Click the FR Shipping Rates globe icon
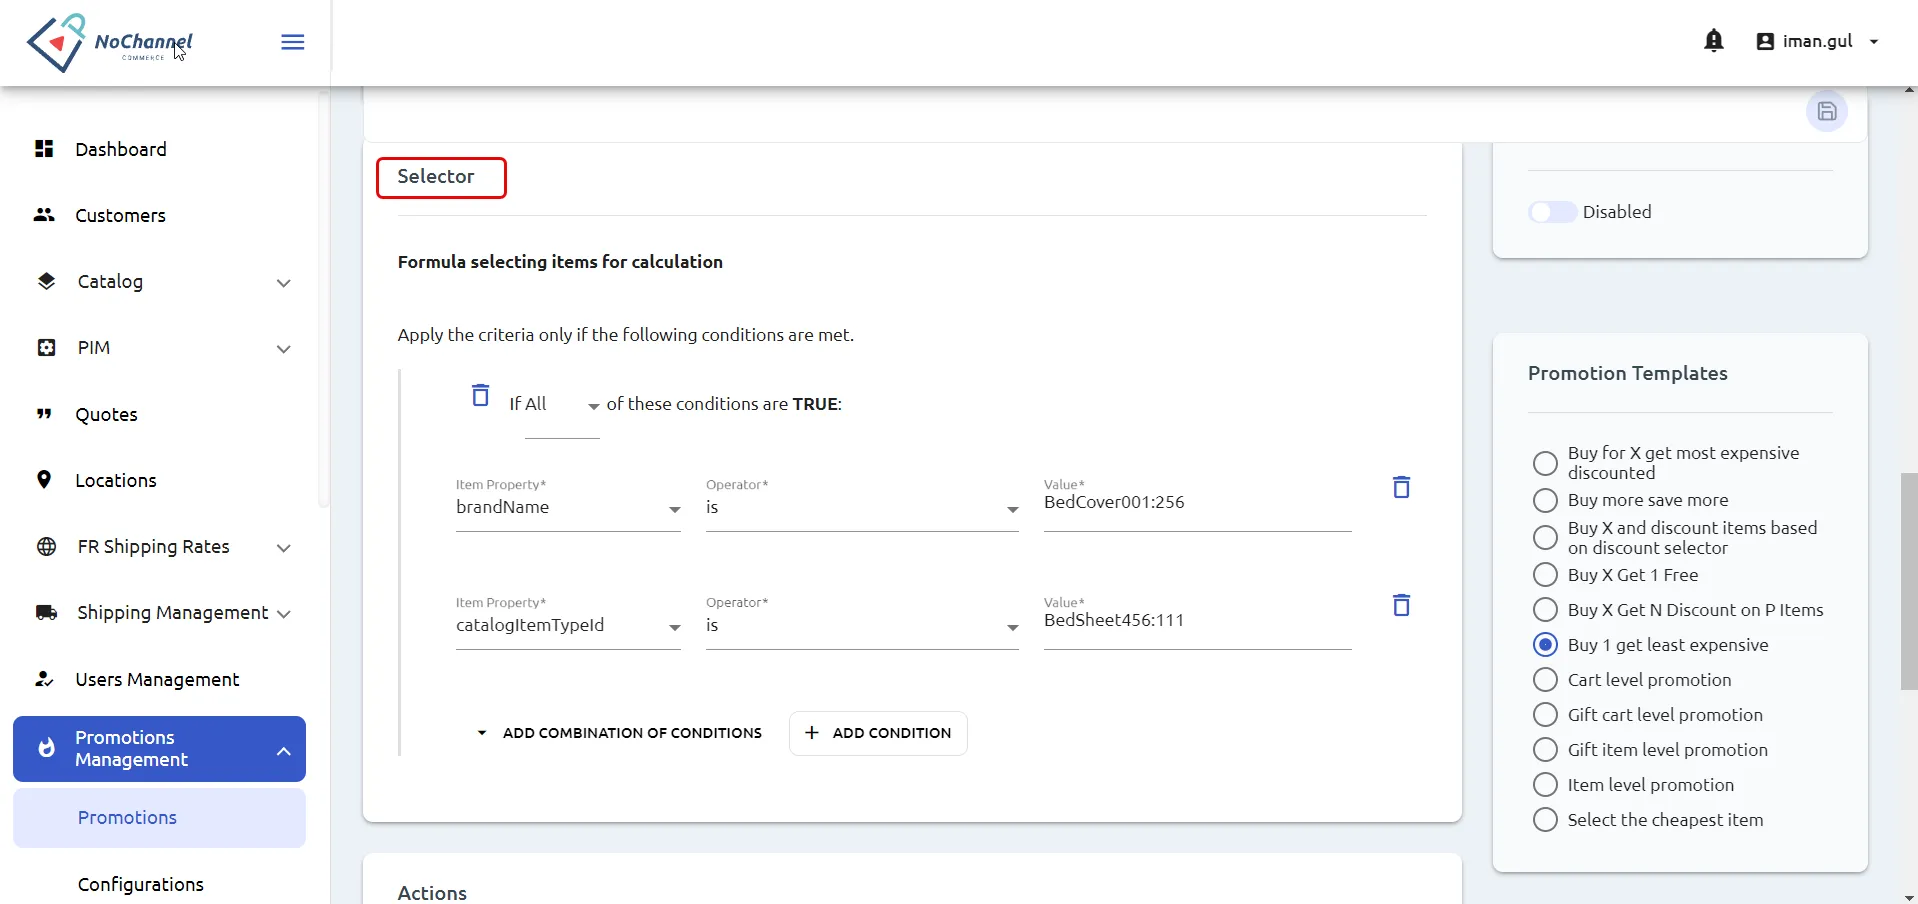The height and width of the screenshot is (904, 1918). (x=46, y=546)
